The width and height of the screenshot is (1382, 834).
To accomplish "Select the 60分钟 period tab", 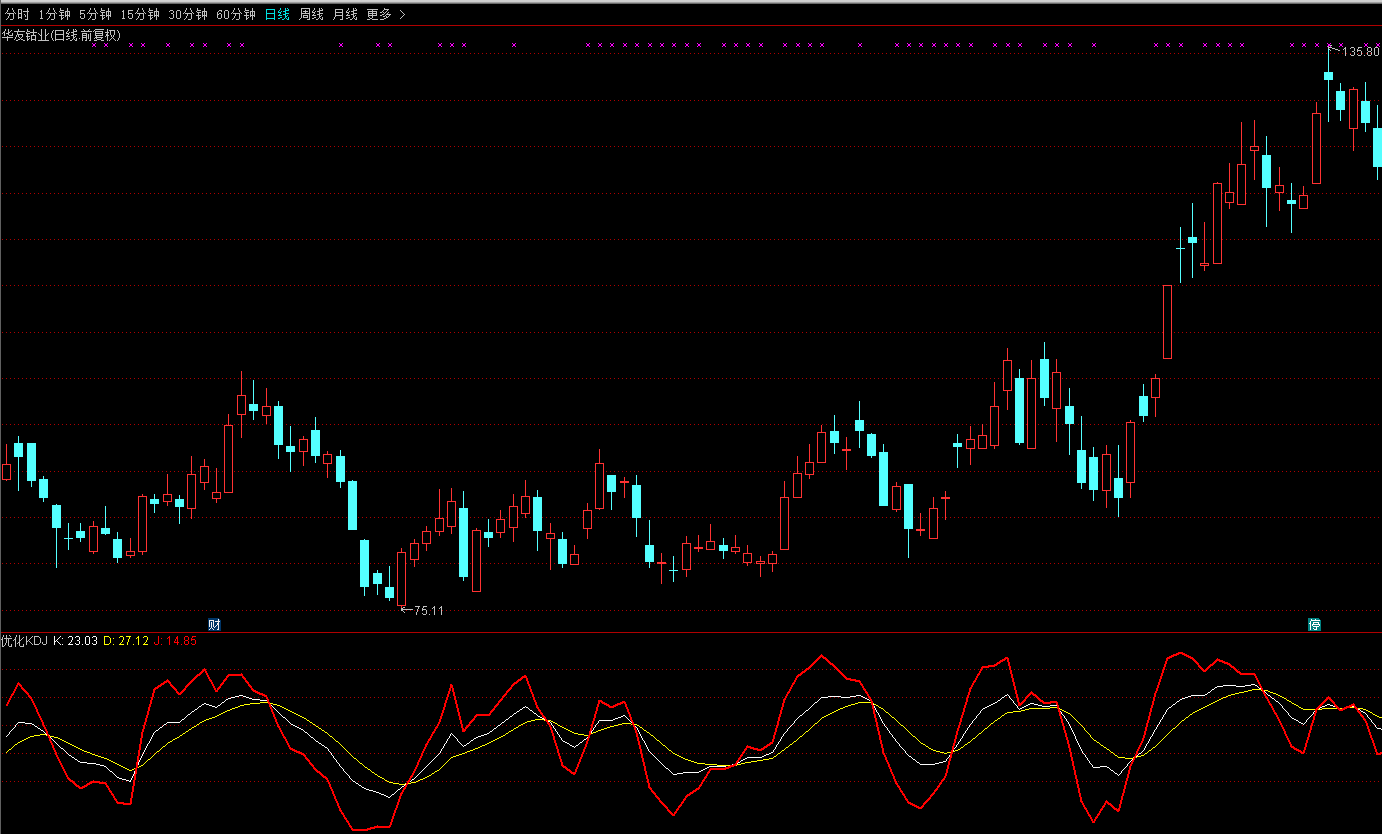I will click(236, 15).
